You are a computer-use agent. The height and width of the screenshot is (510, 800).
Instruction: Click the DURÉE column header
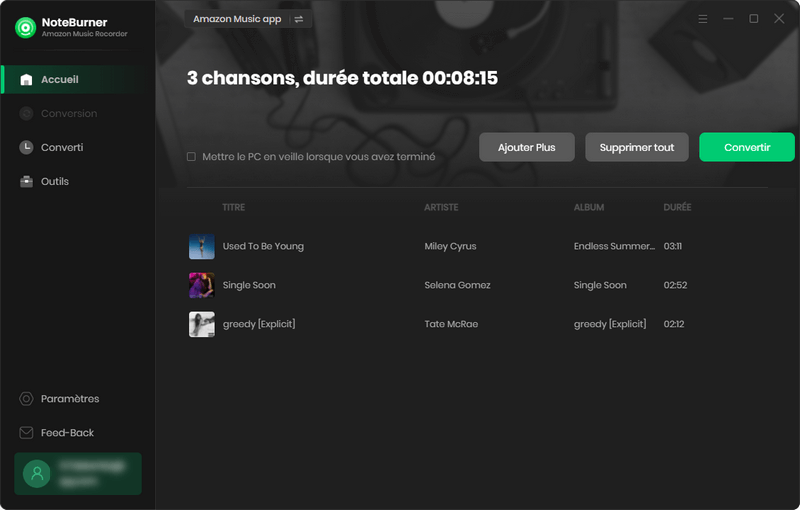(677, 207)
